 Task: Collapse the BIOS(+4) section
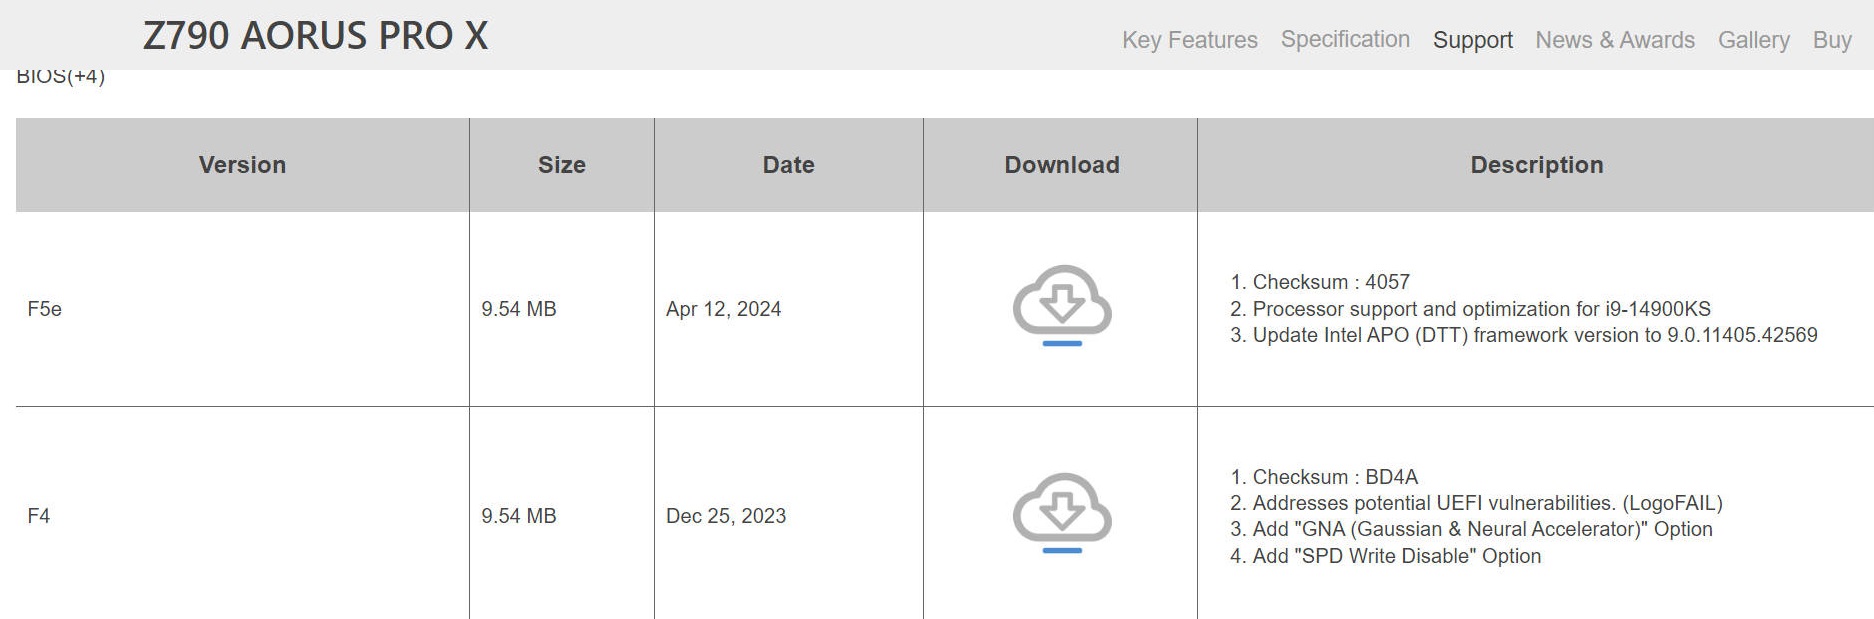(x=61, y=77)
